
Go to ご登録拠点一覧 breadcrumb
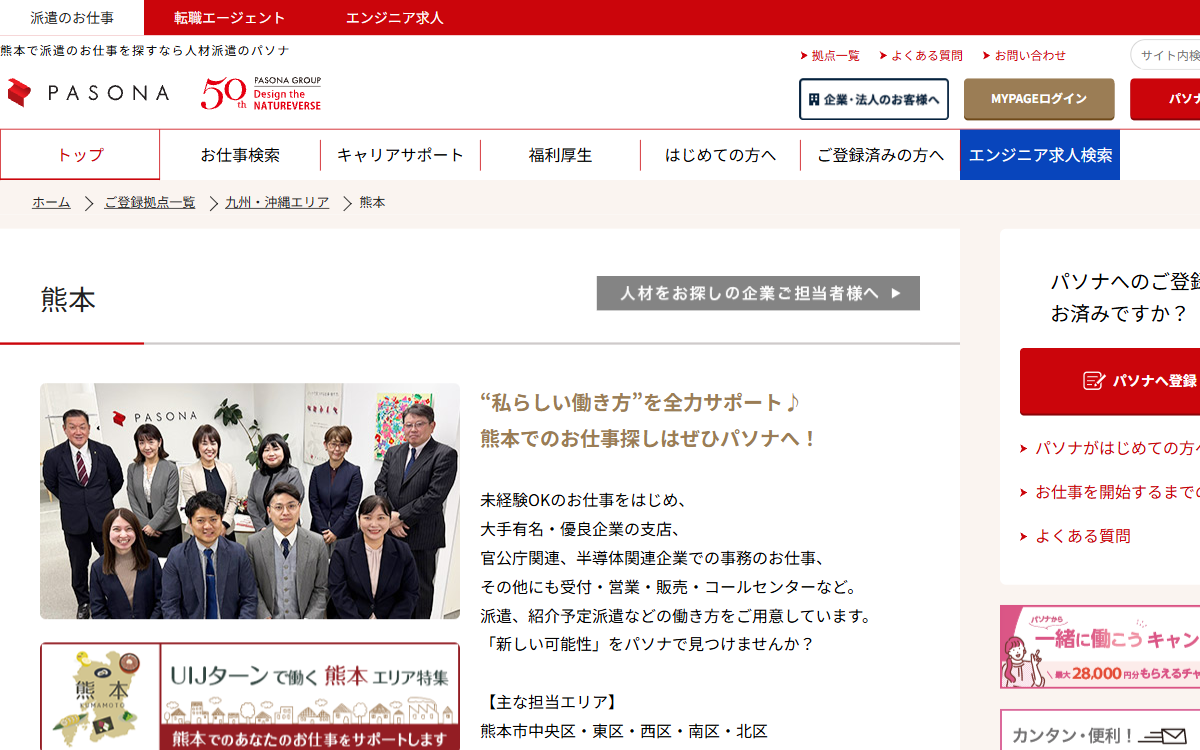[150, 203]
